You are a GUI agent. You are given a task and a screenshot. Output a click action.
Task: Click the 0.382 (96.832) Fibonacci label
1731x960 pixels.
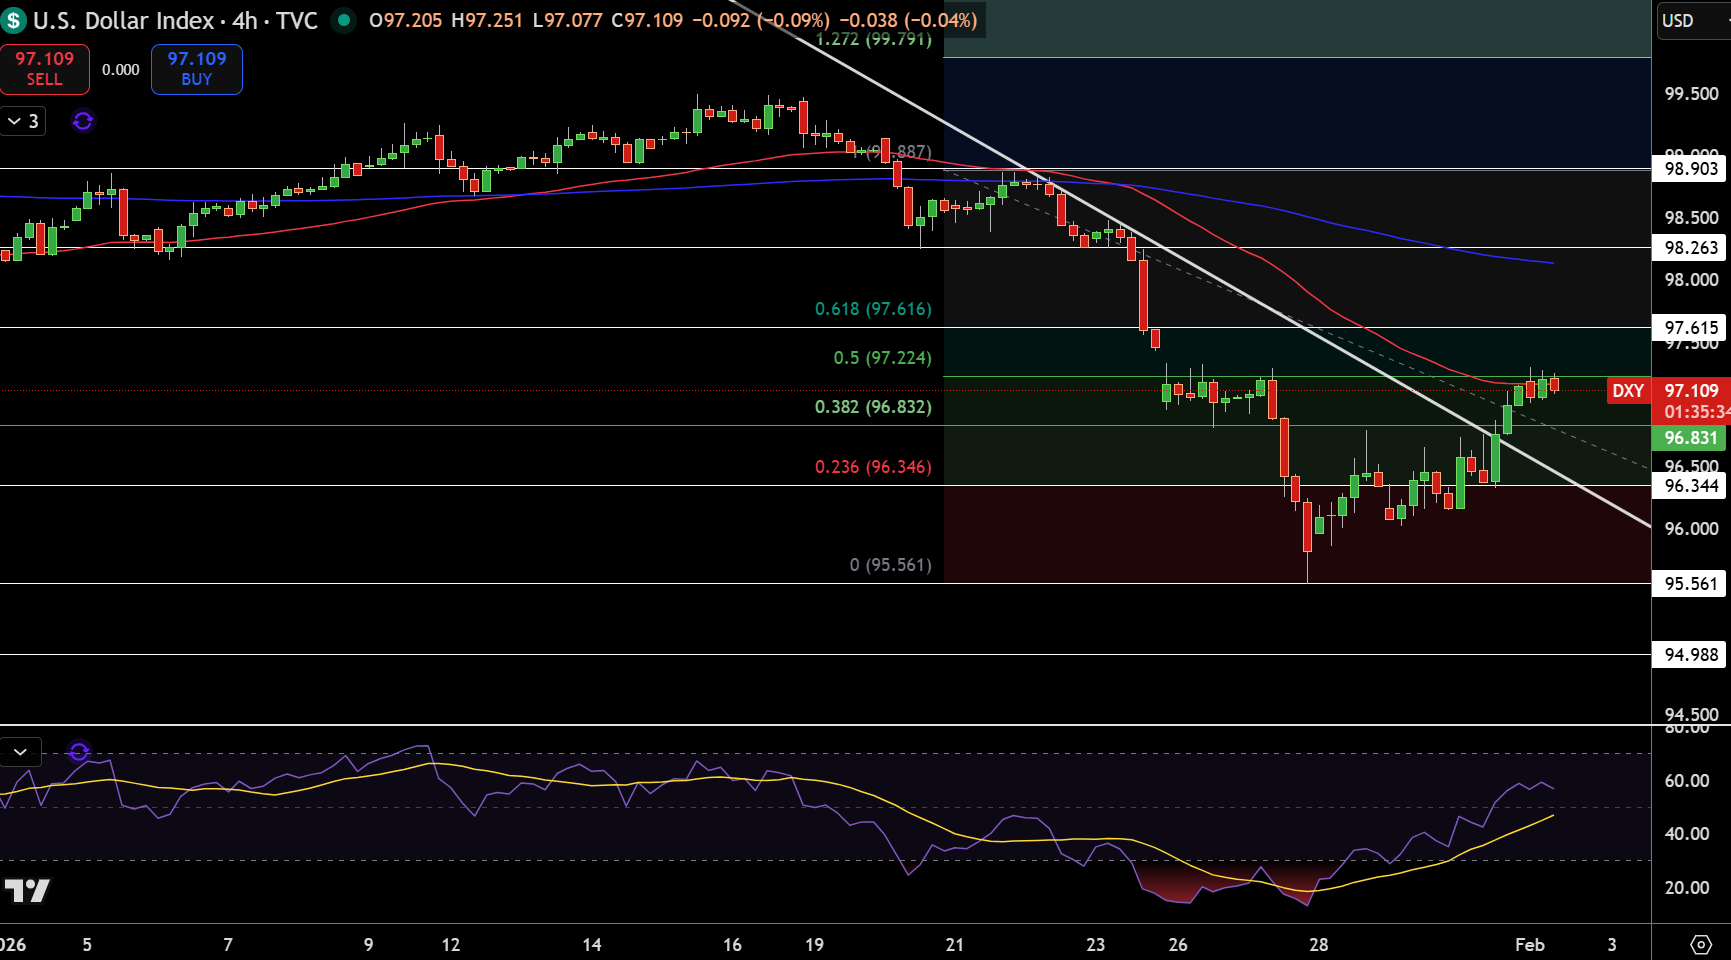point(873,407)
